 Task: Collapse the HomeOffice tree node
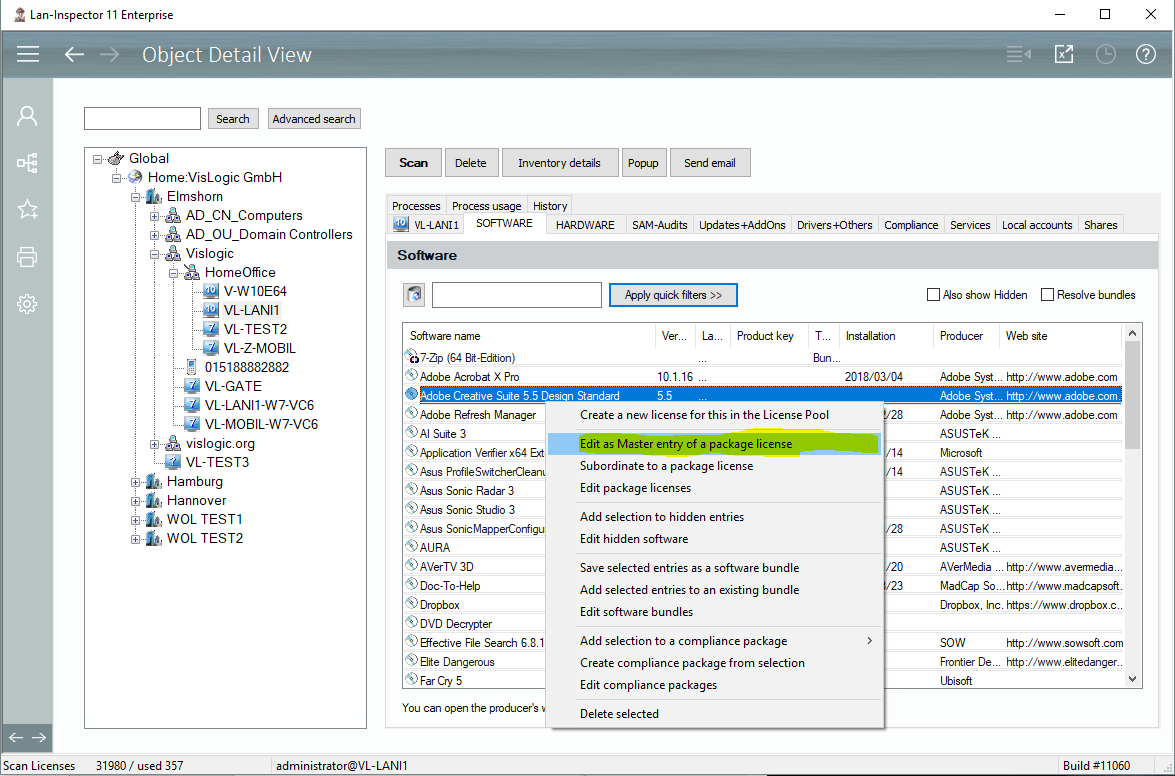174,273
